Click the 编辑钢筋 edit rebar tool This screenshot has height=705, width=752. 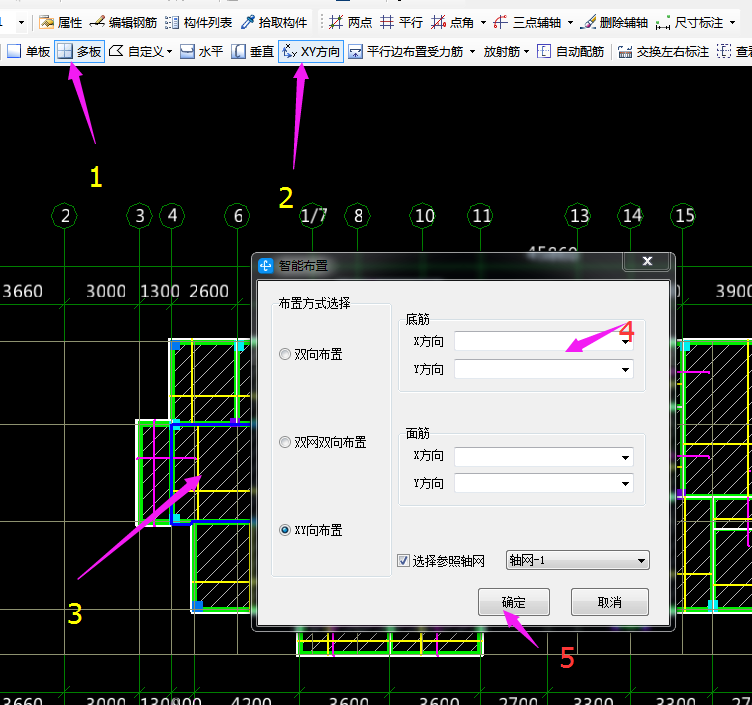pyautogui.click(x=124, y=23)
